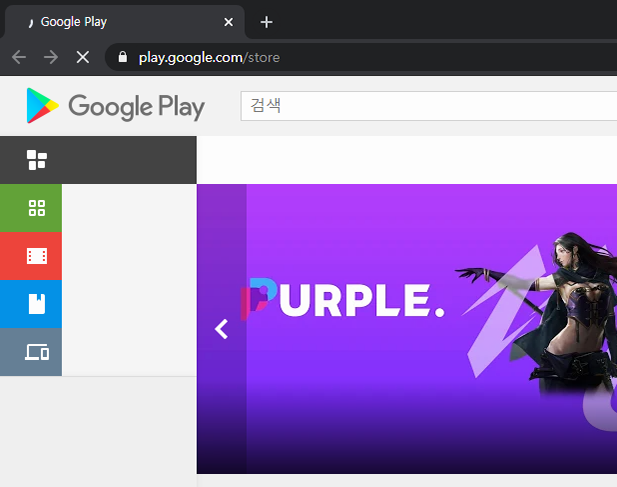Go forward to the next page
617x487 pixels.
click(x=51, y=57)
